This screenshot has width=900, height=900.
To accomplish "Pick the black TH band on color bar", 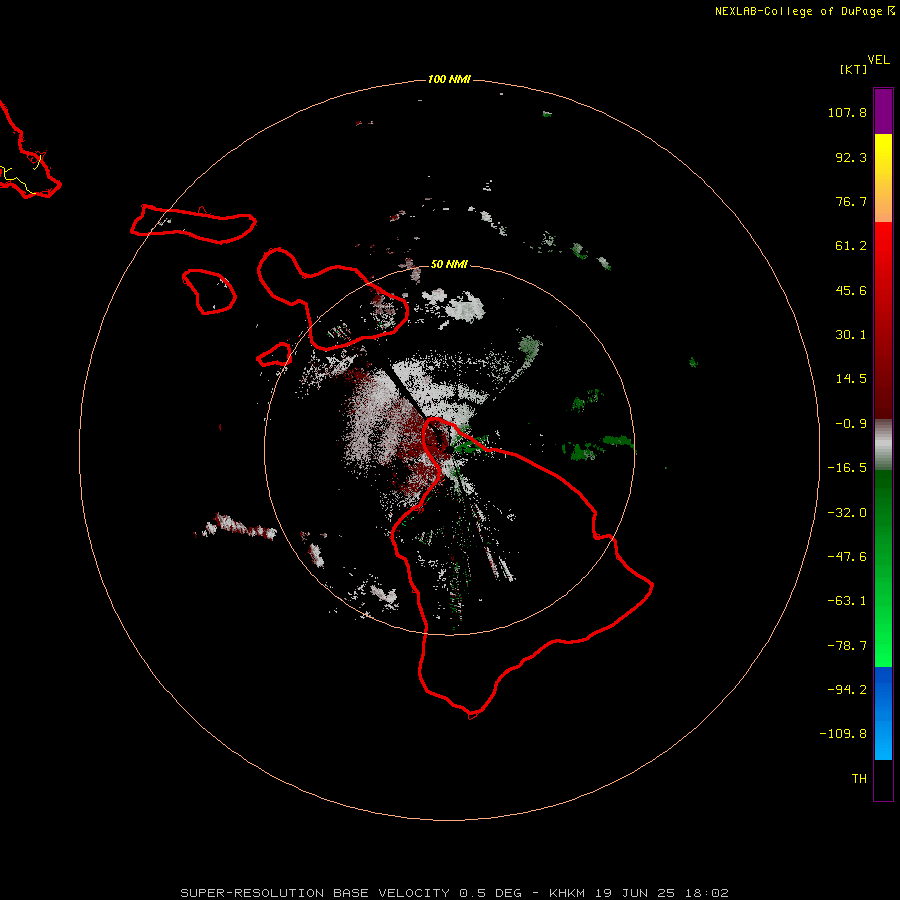I will [883, 779].
